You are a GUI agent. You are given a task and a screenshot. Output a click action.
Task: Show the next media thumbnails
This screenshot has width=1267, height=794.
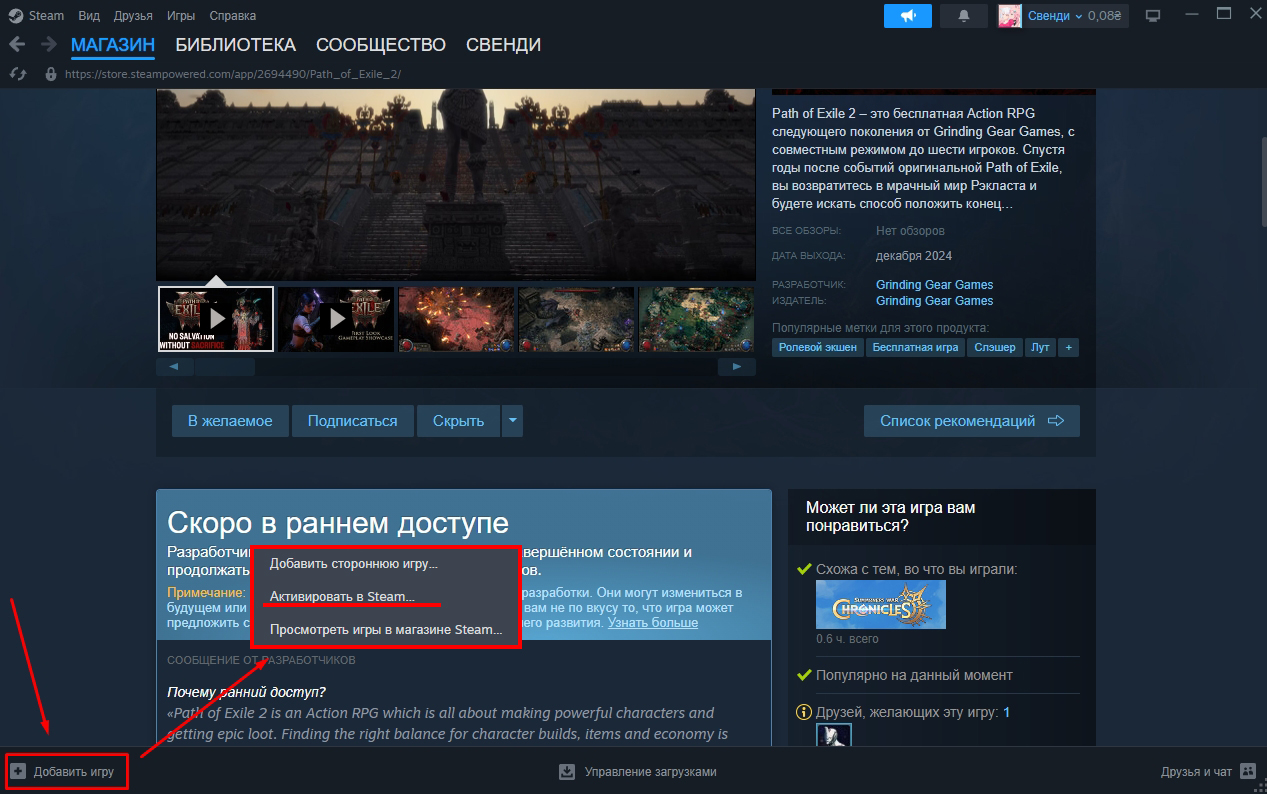[x=737, y=367]
